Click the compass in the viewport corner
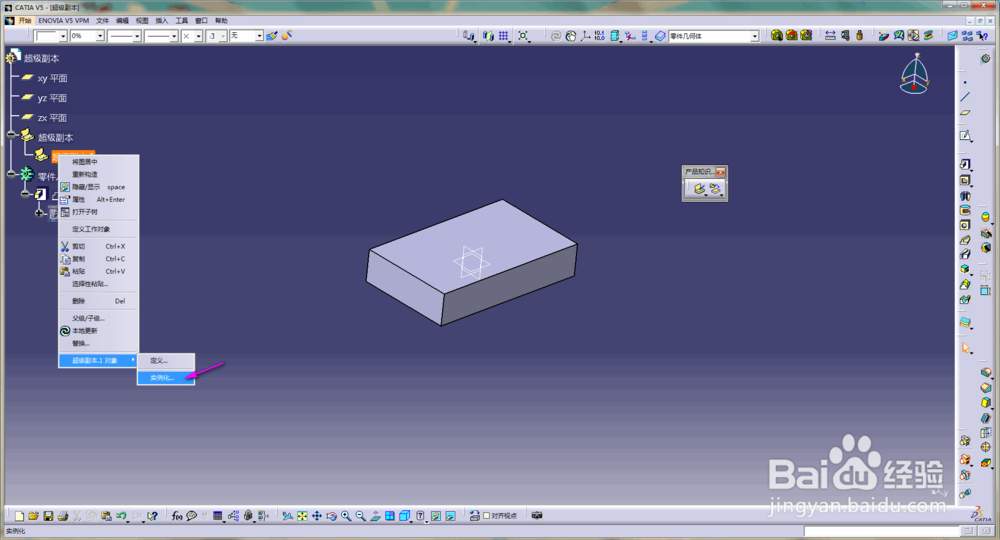Viewport: 1000px width, 540px height. pyautogui.click(x=915, y=74)
